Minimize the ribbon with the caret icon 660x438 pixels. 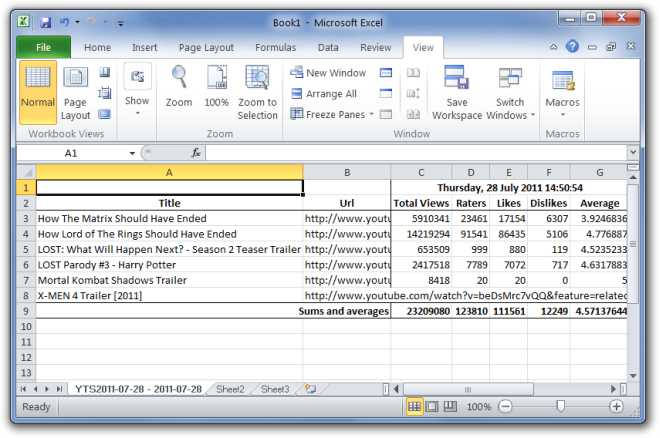[x=554, y=47]
